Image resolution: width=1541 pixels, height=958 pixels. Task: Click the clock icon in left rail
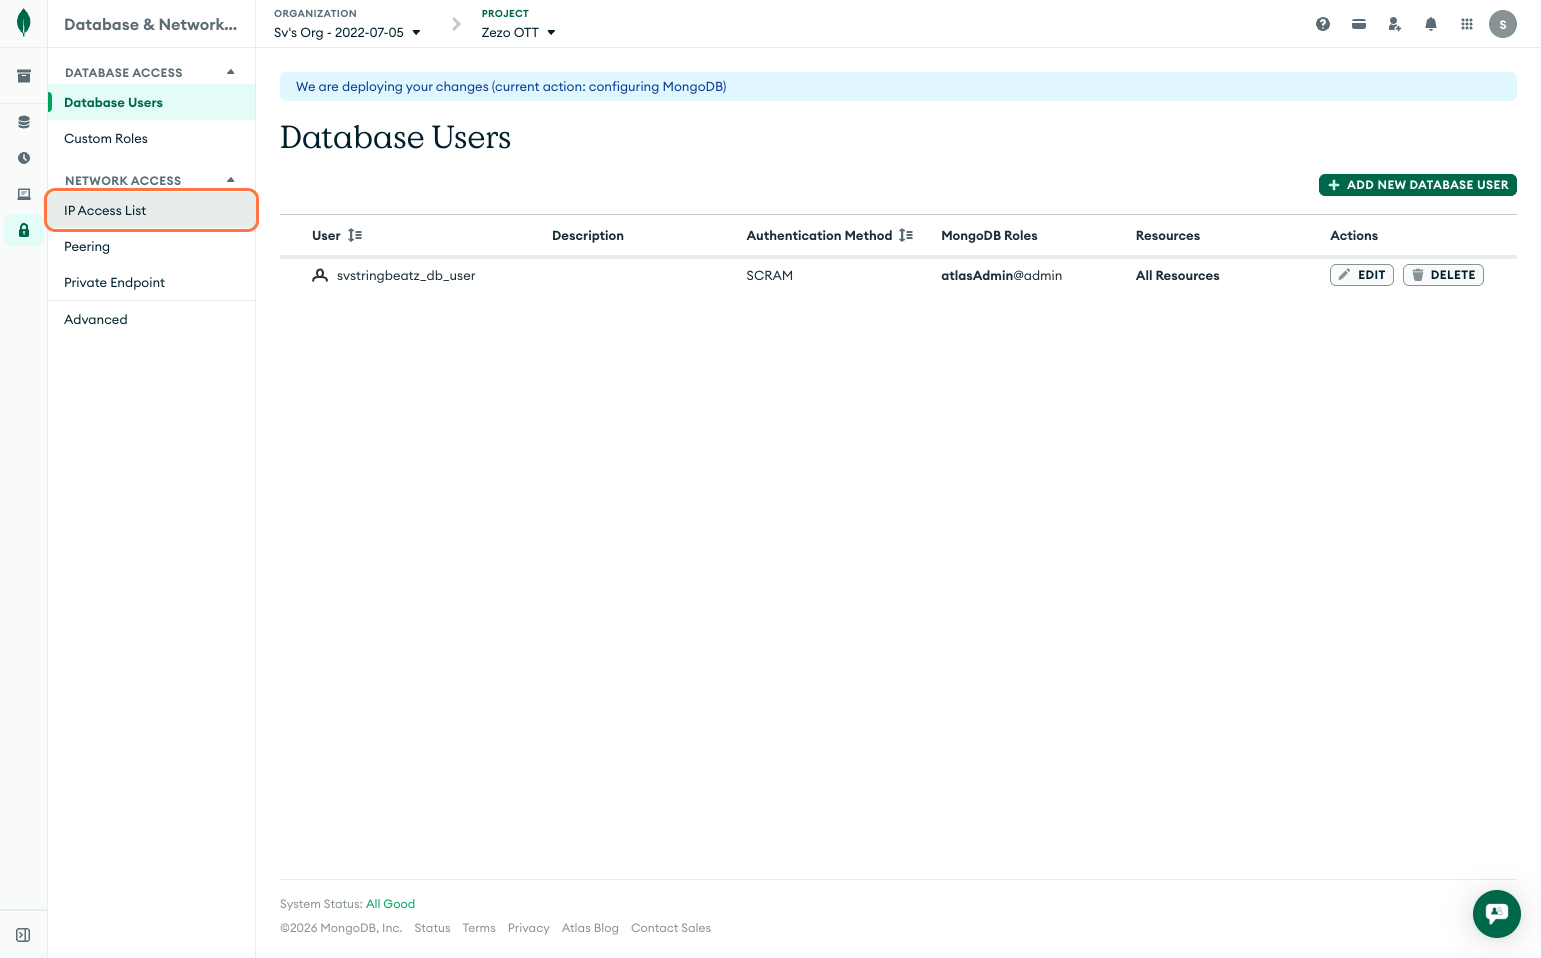point(24,158)
